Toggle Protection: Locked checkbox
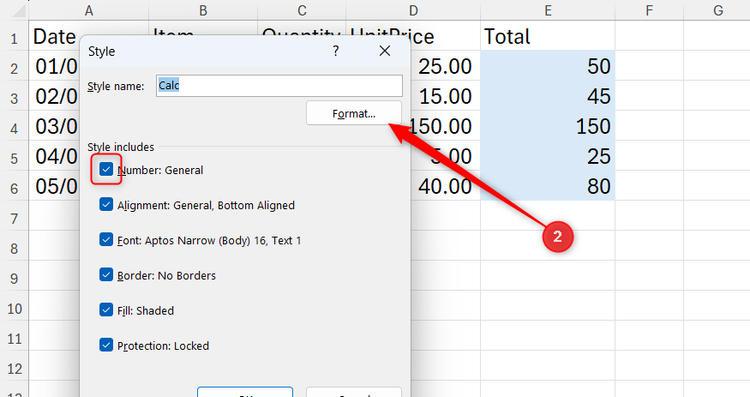This screenshot has width=750, height=397. (x=106, y=345)
